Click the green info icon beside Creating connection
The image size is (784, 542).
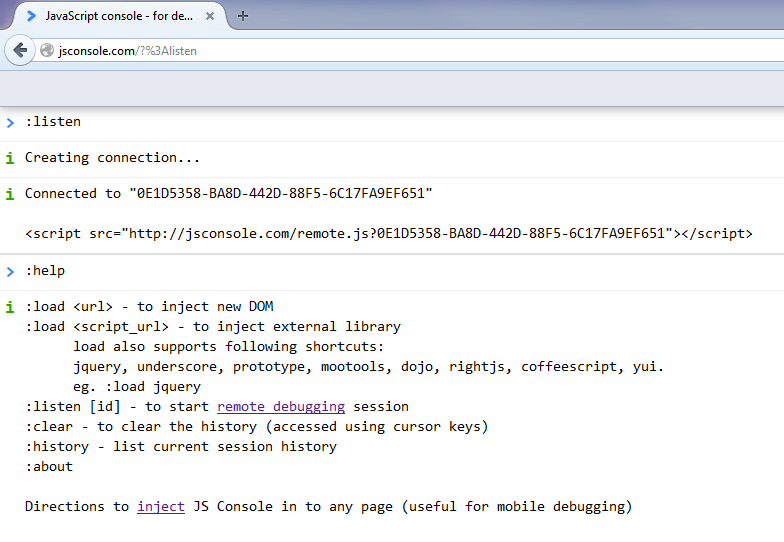10,158
